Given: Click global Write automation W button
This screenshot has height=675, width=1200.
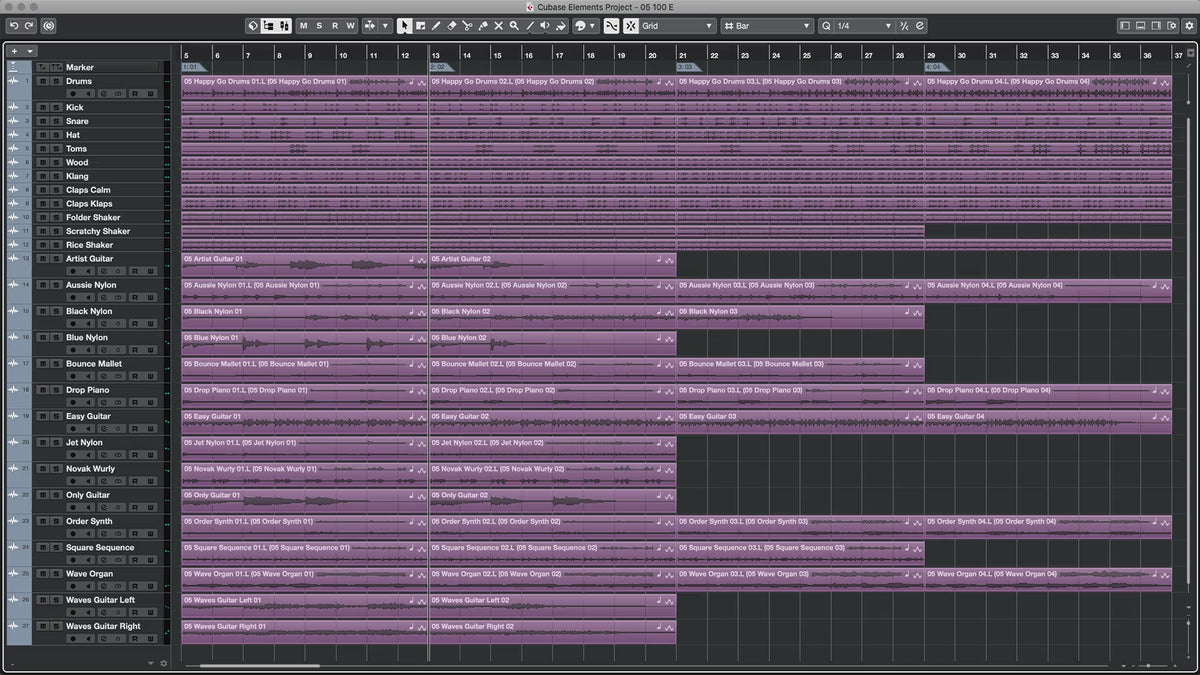Looking at the screenshot, I should tap(350, 25).
